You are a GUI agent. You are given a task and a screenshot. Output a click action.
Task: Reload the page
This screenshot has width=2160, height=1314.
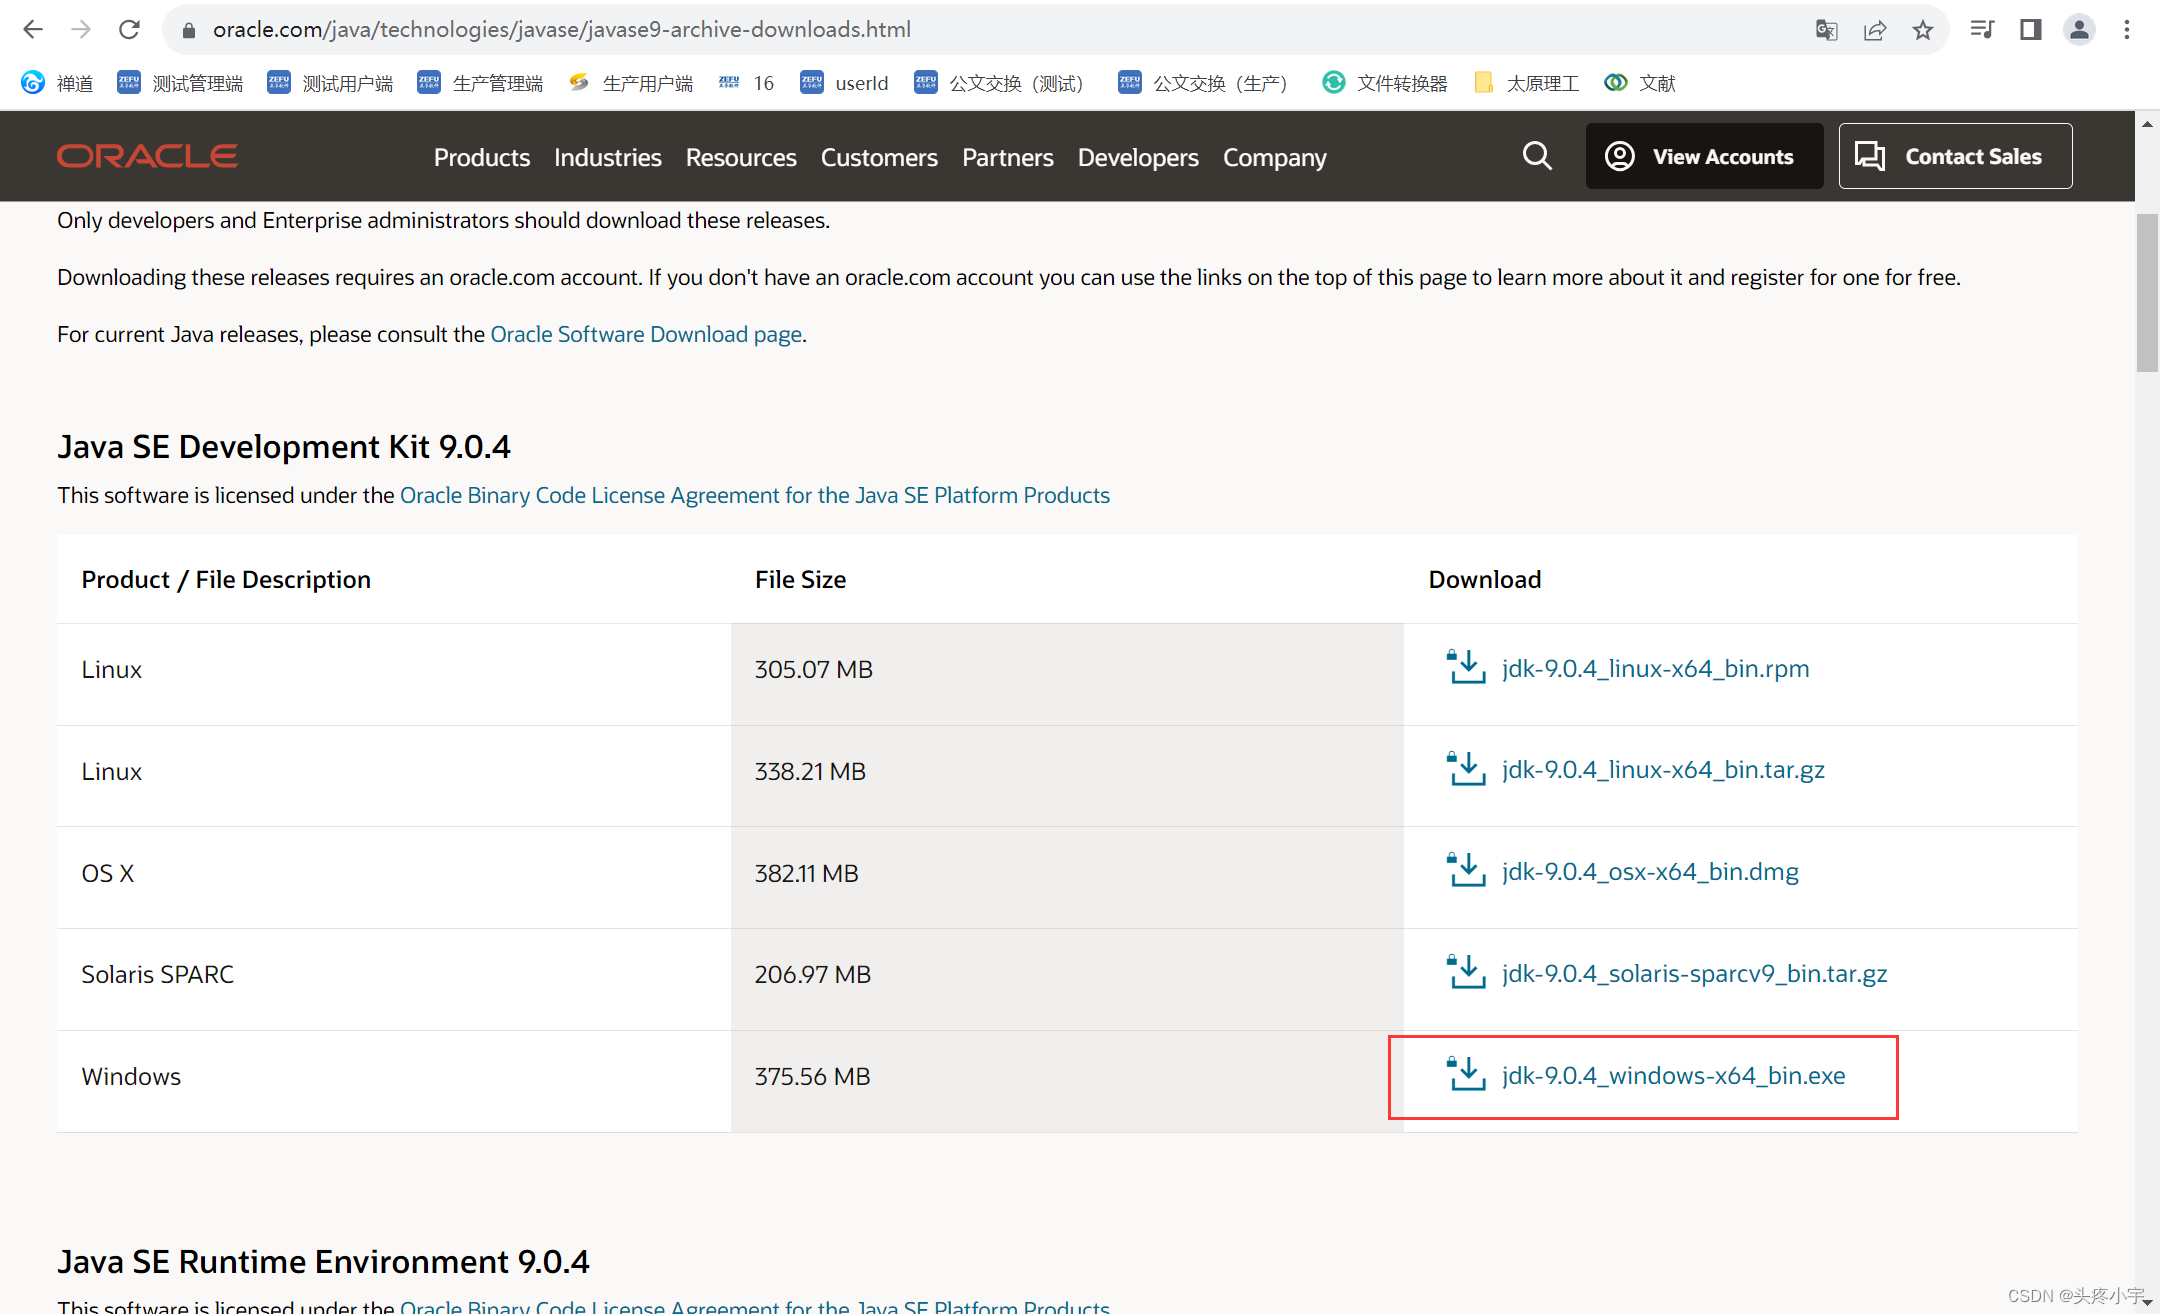[129, 29]
